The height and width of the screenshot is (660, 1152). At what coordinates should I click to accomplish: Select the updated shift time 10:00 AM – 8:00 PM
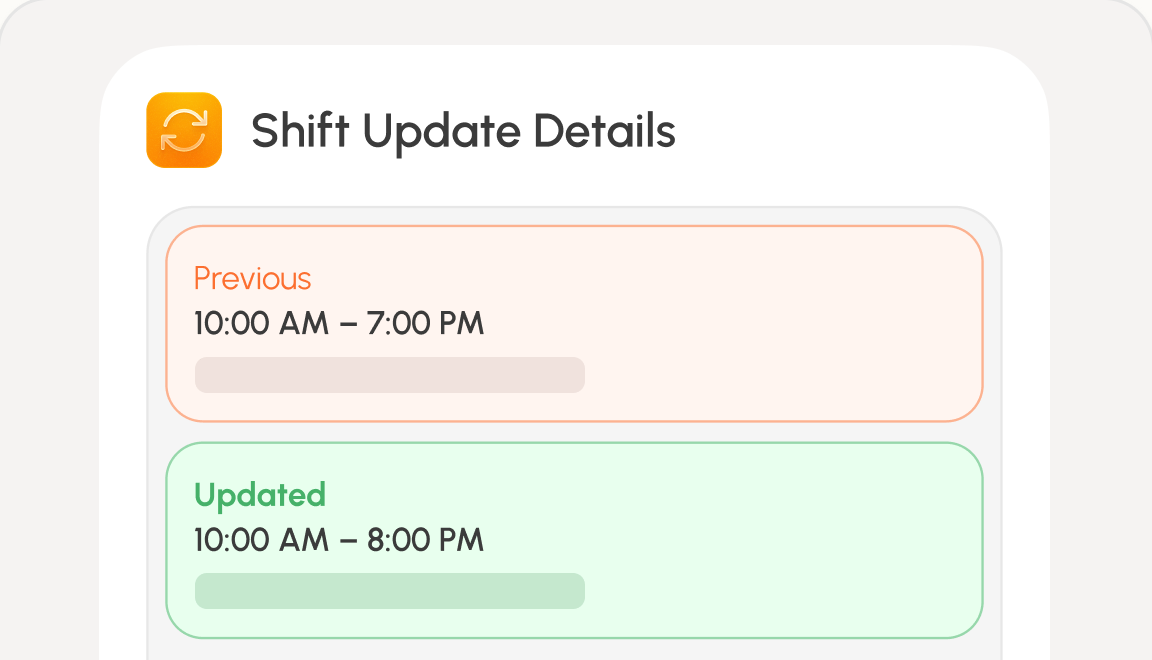(339, 540)
